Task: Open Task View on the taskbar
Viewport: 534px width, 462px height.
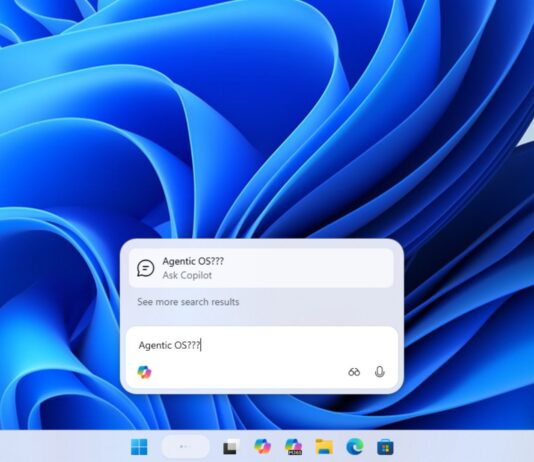Action: coord(231,447)
